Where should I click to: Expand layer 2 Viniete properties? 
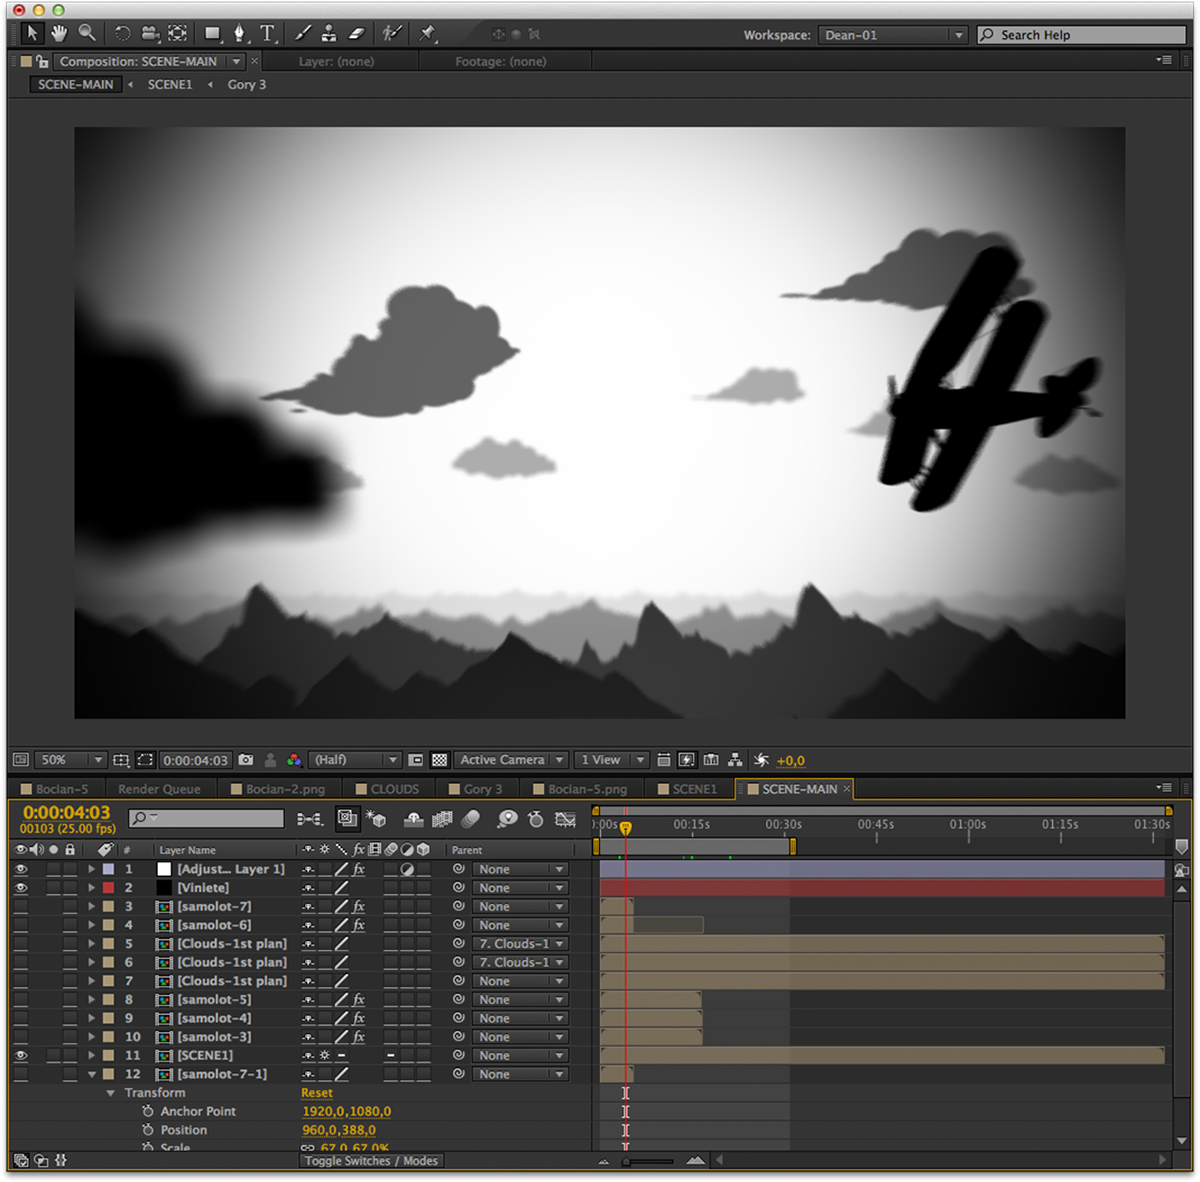click(x=91, y=887)
